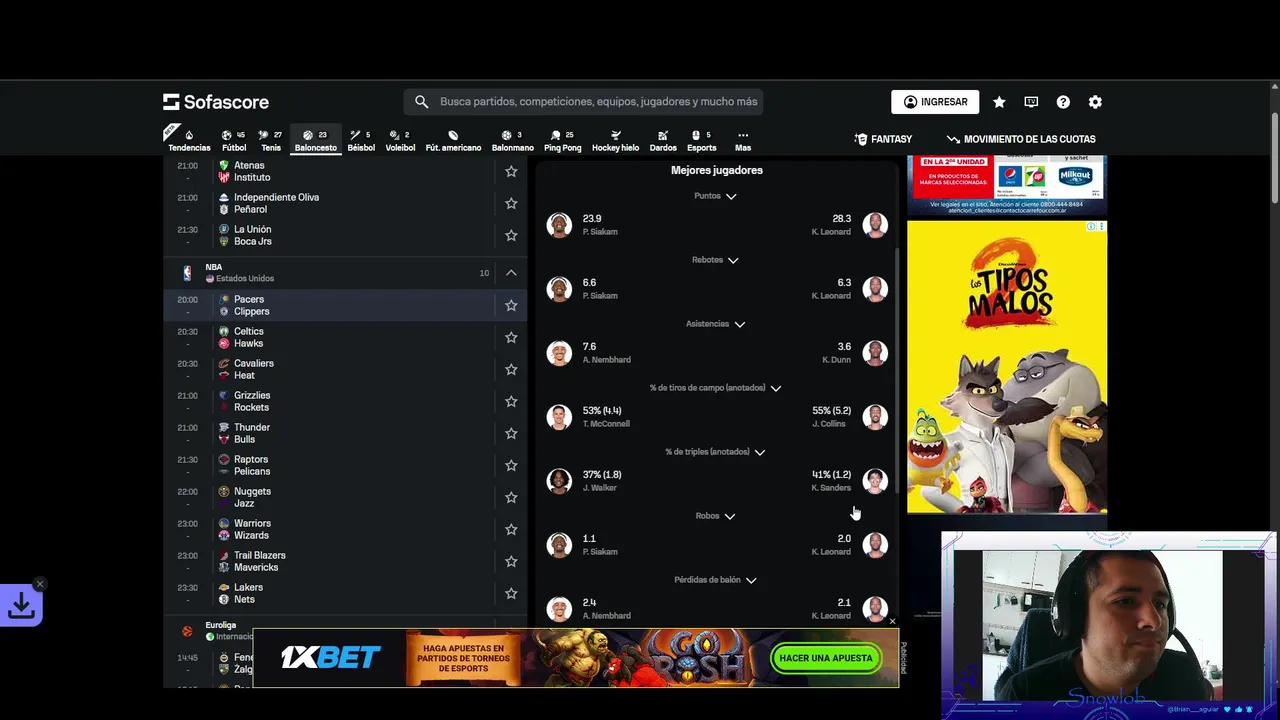Favorite the Nuggets vs Jazz match
The width and height of the screenshot is (1280, 720).
click(x=511, y=497)
